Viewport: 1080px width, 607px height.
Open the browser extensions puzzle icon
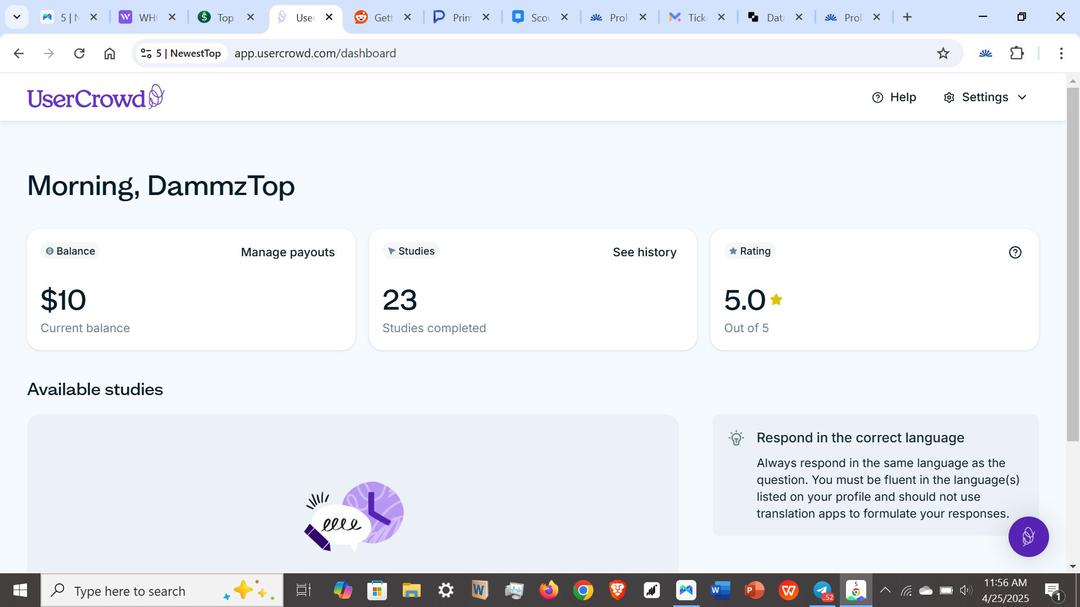coord(1017,53)
